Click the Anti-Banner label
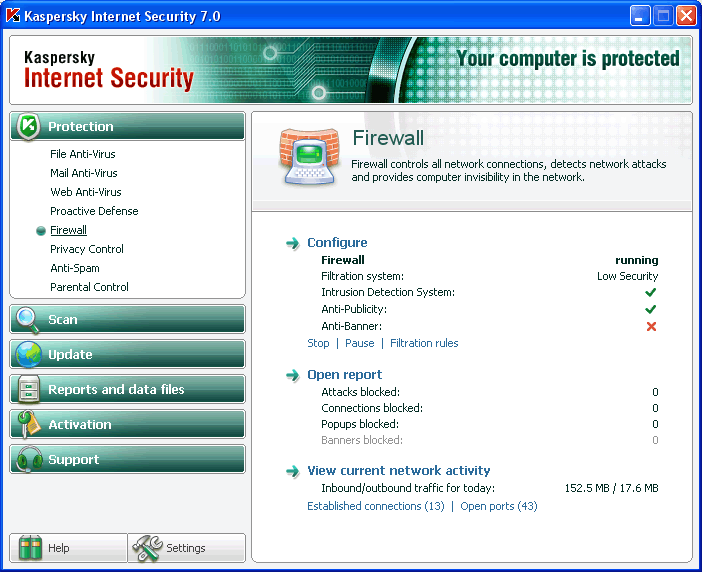Image resolution: width=704 pixels, height=575 pixels. click(352, 326)
